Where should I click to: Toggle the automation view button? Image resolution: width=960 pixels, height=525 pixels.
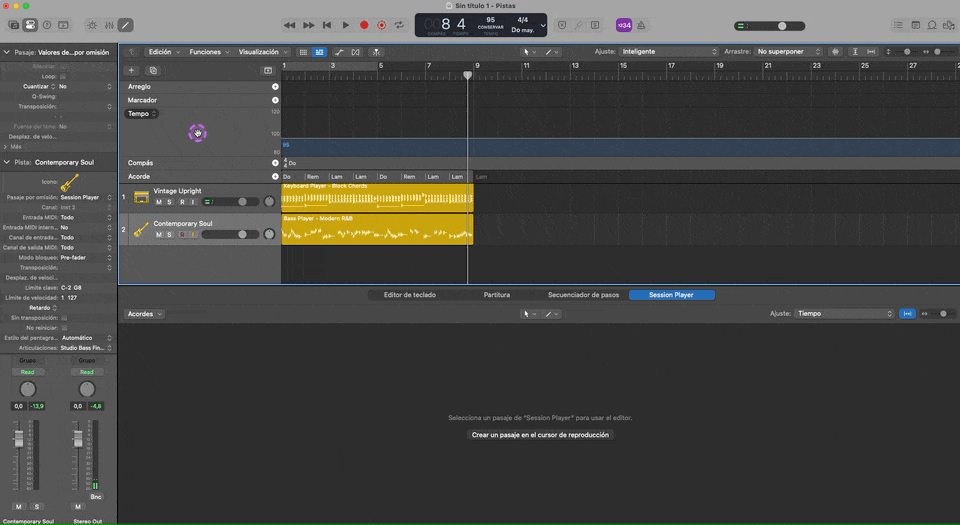tap(339, 52)
